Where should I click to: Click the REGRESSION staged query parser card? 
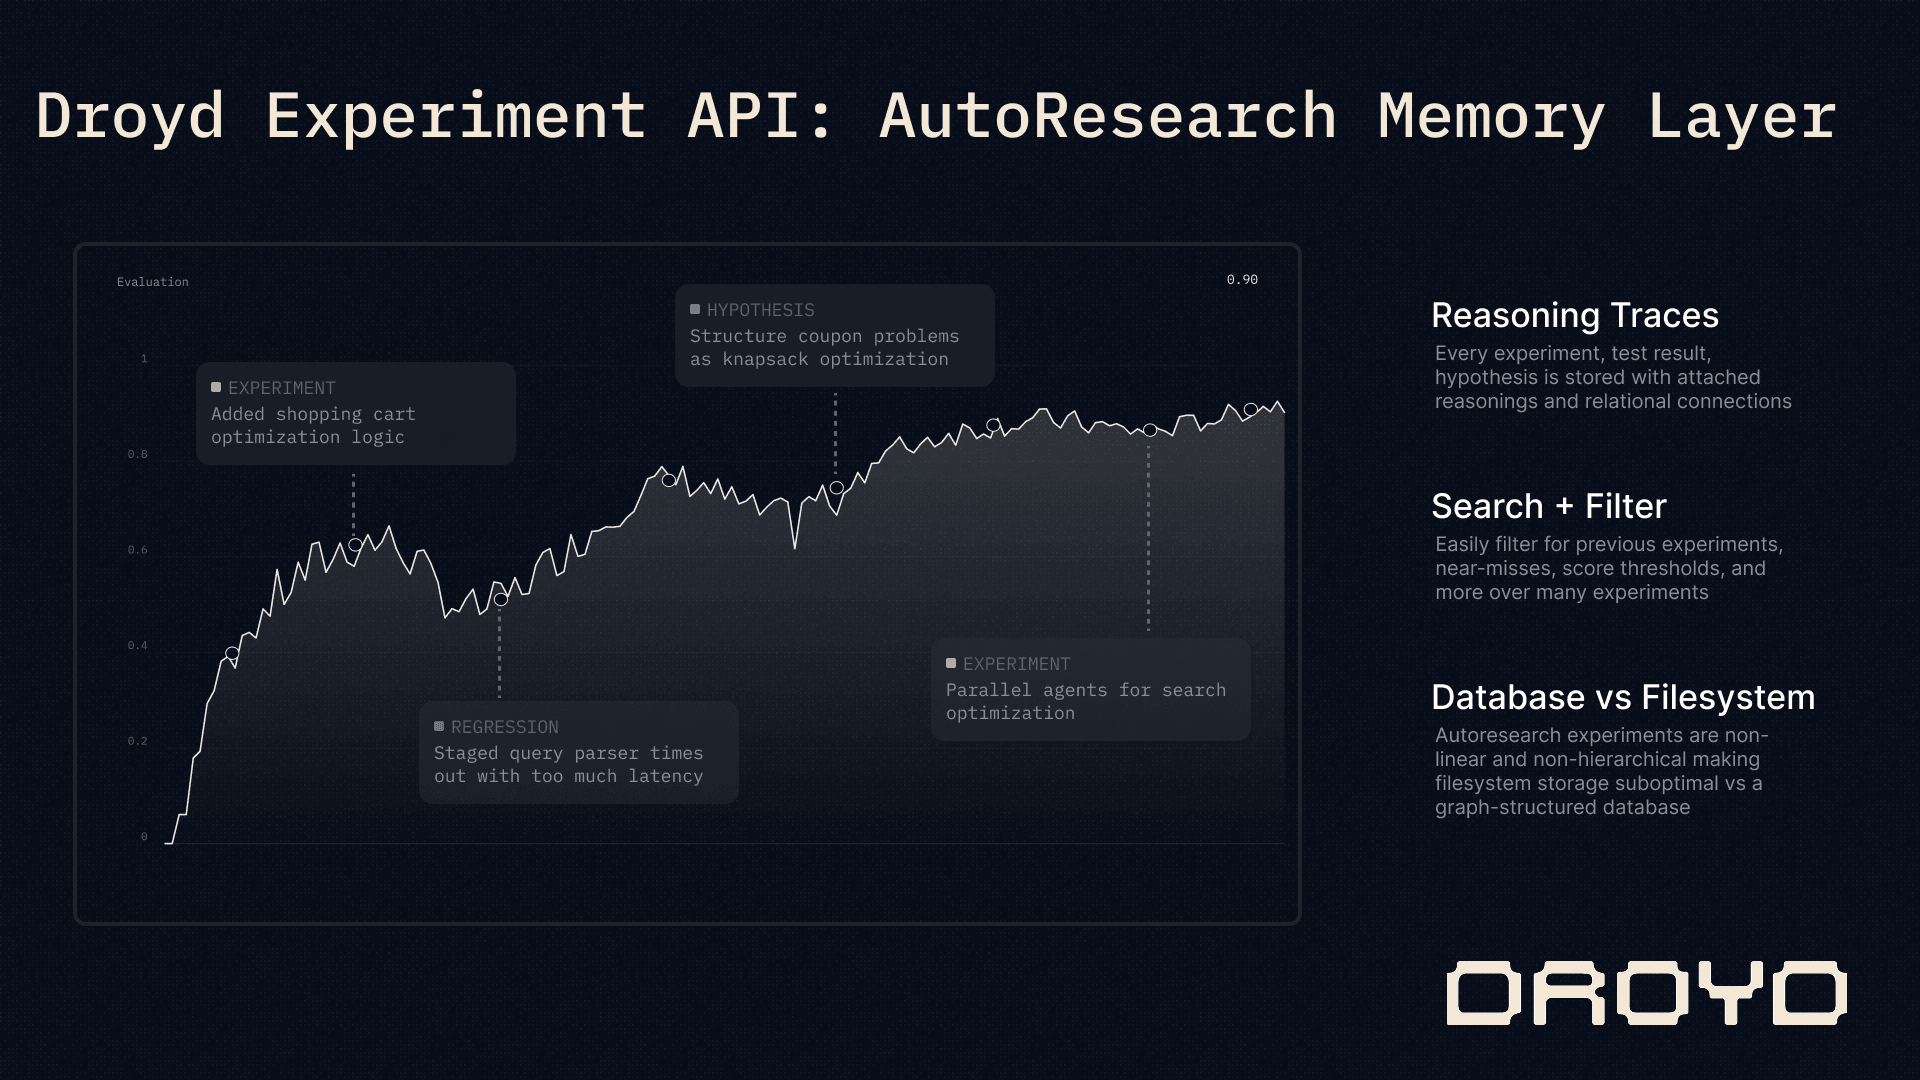click(579, 752)
